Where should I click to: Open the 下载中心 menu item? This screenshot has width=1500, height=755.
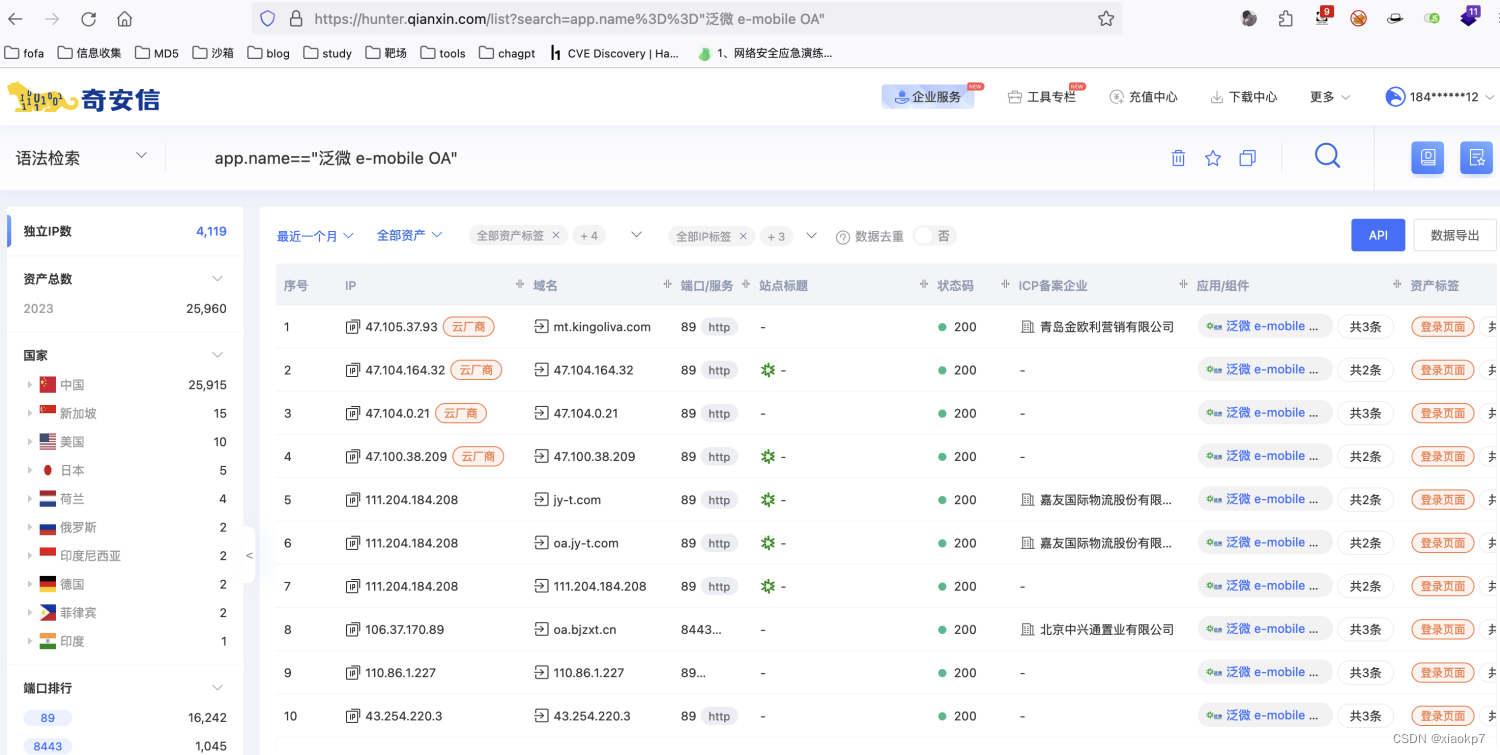click(1244, 97)
